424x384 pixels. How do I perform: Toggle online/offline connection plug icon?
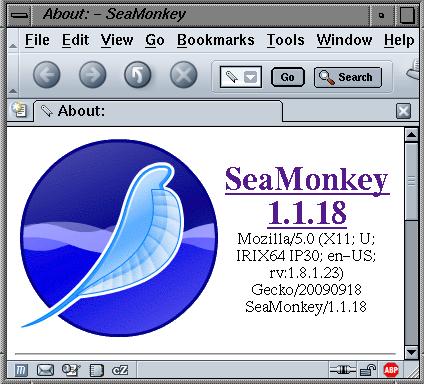(x=343, y=369)
